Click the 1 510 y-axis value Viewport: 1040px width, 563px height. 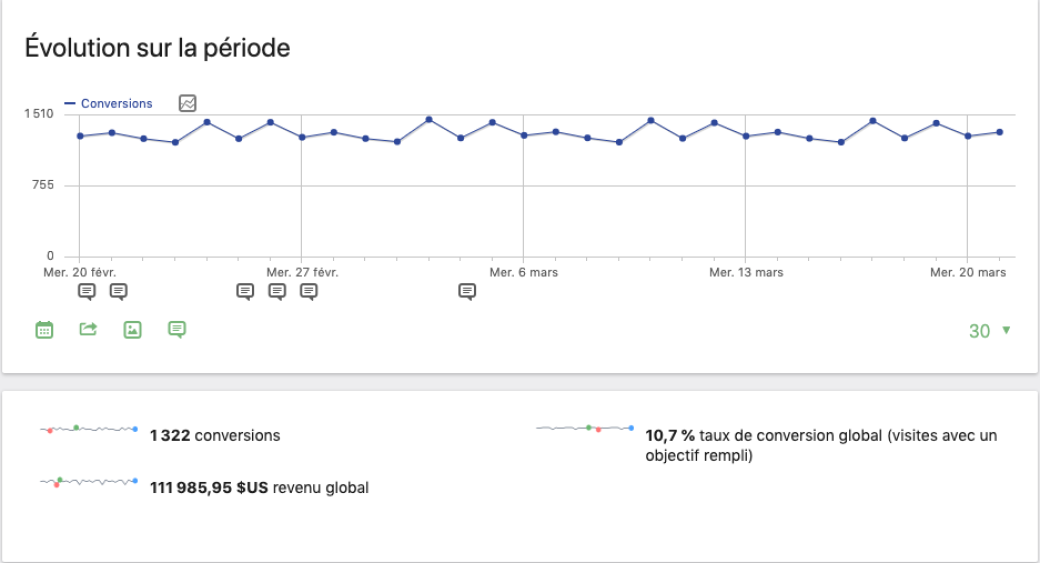(39, 114)
